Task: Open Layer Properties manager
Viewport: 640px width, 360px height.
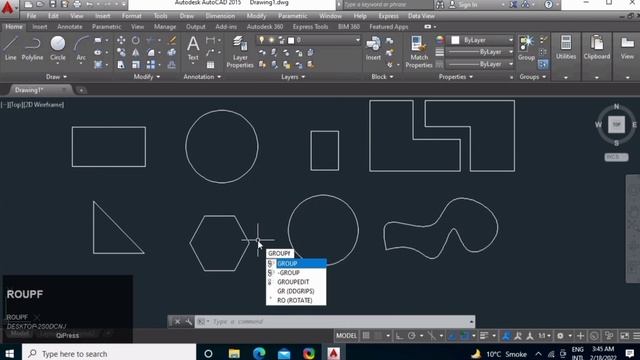Action: 240,51
